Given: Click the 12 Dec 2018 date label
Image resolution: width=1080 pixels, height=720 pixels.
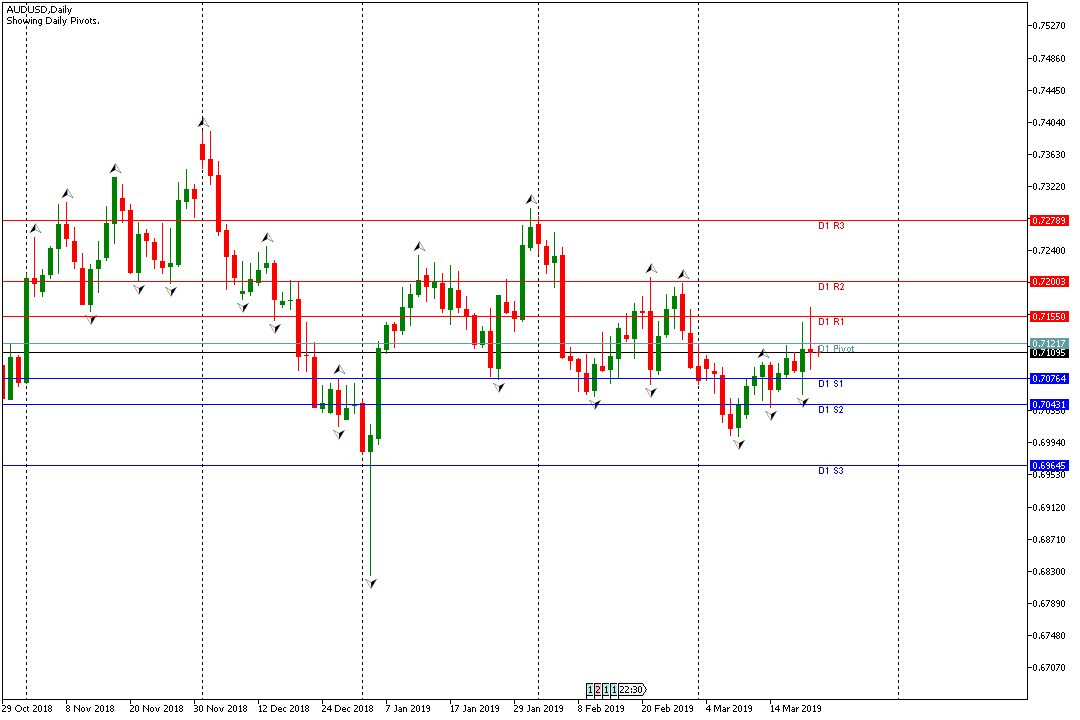Looking at the screenshot, I should click(x=284, y=708).
